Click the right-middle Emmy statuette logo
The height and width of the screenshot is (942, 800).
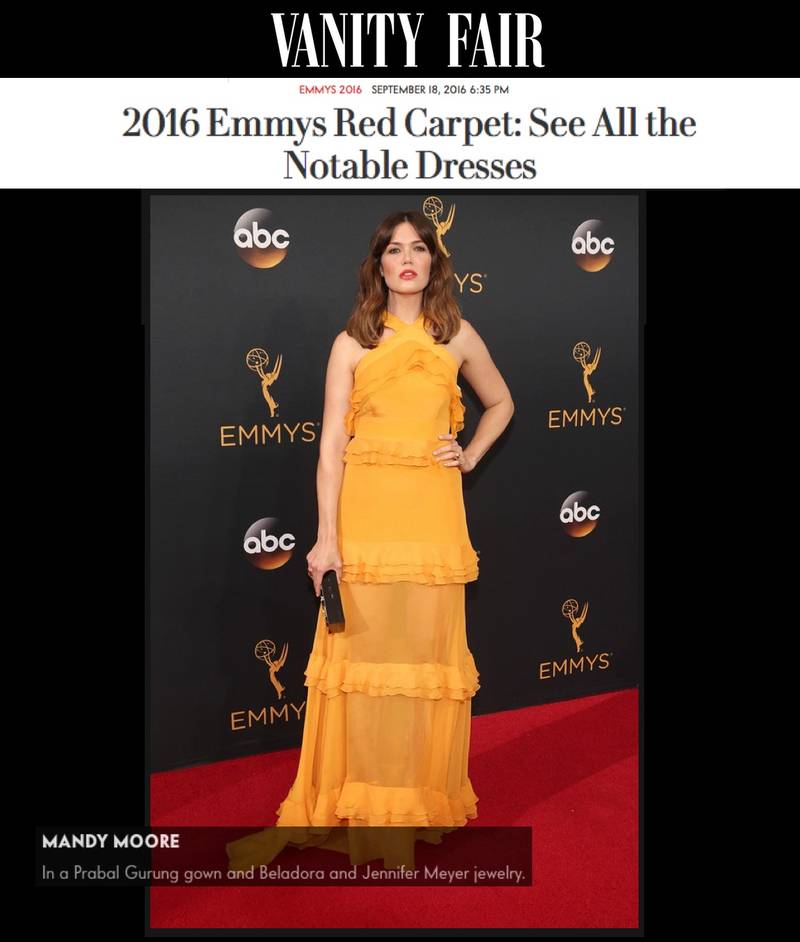[586, 372]
